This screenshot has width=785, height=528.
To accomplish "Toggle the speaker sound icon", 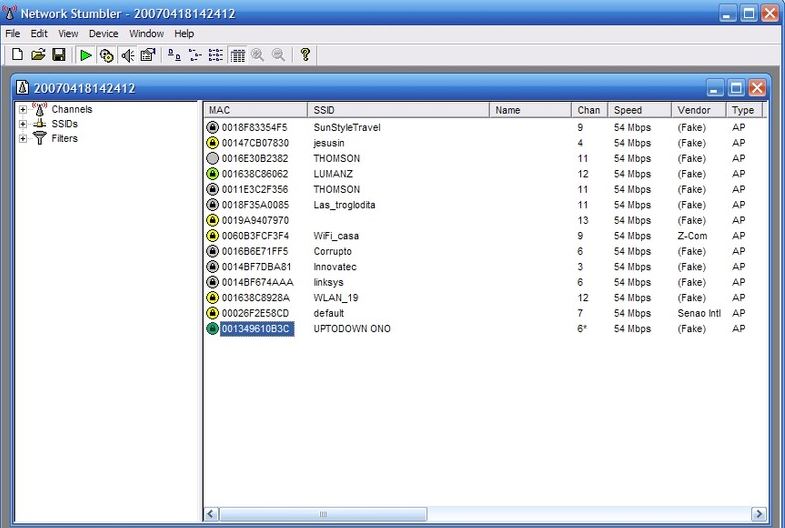I will tap(127, 55).
